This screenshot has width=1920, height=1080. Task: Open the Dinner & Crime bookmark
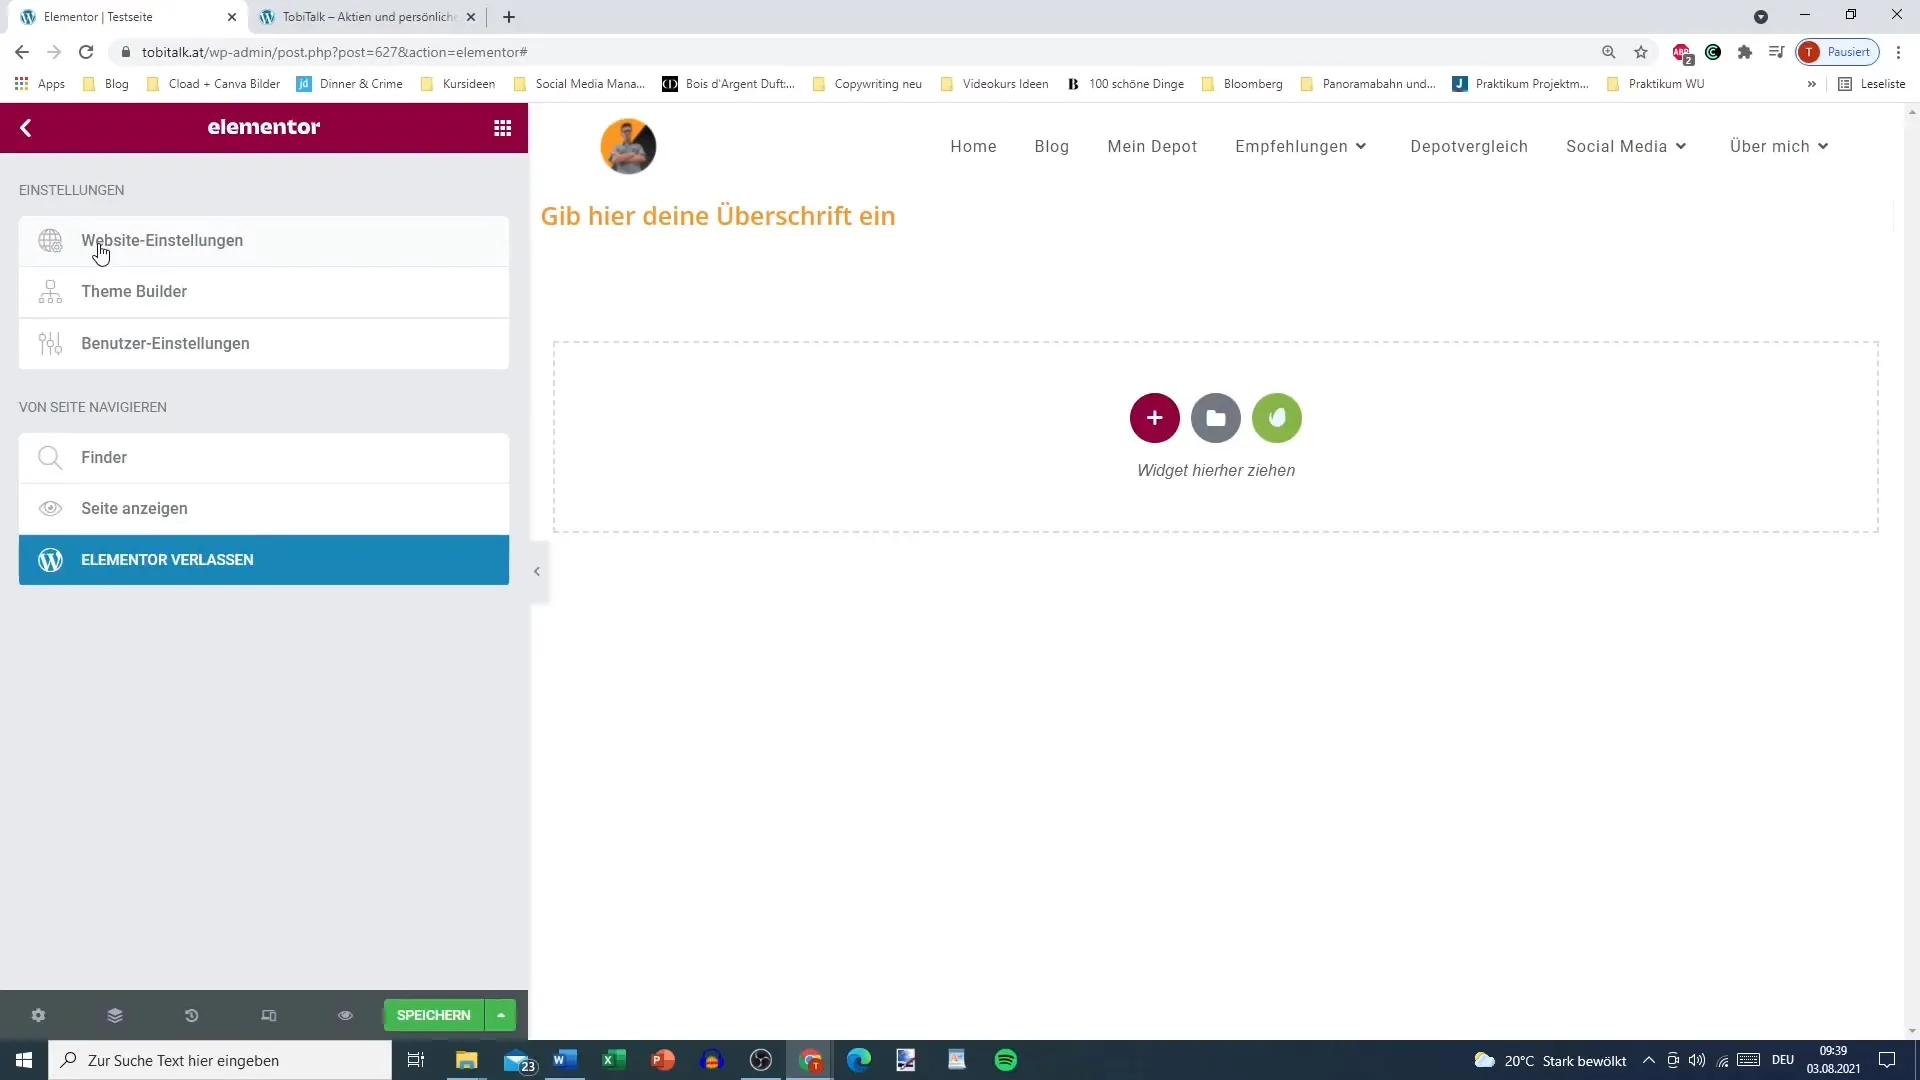350,84
